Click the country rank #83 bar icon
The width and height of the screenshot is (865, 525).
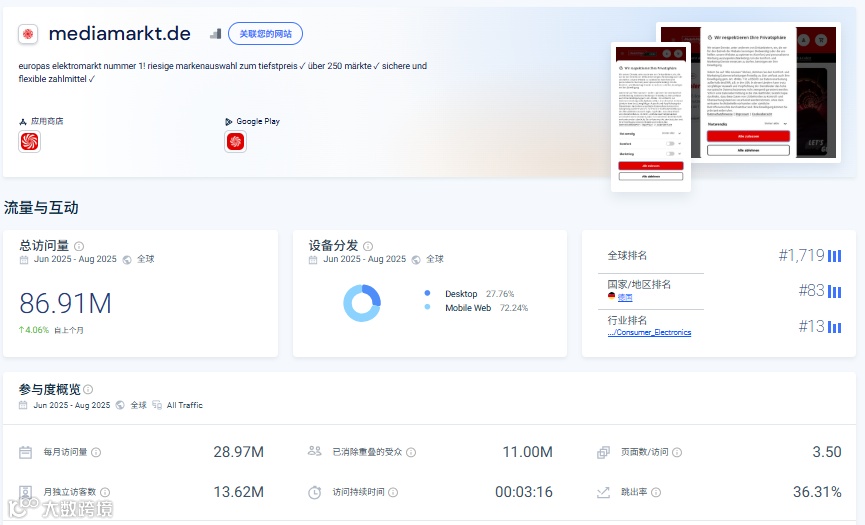[x=835, y=292]
